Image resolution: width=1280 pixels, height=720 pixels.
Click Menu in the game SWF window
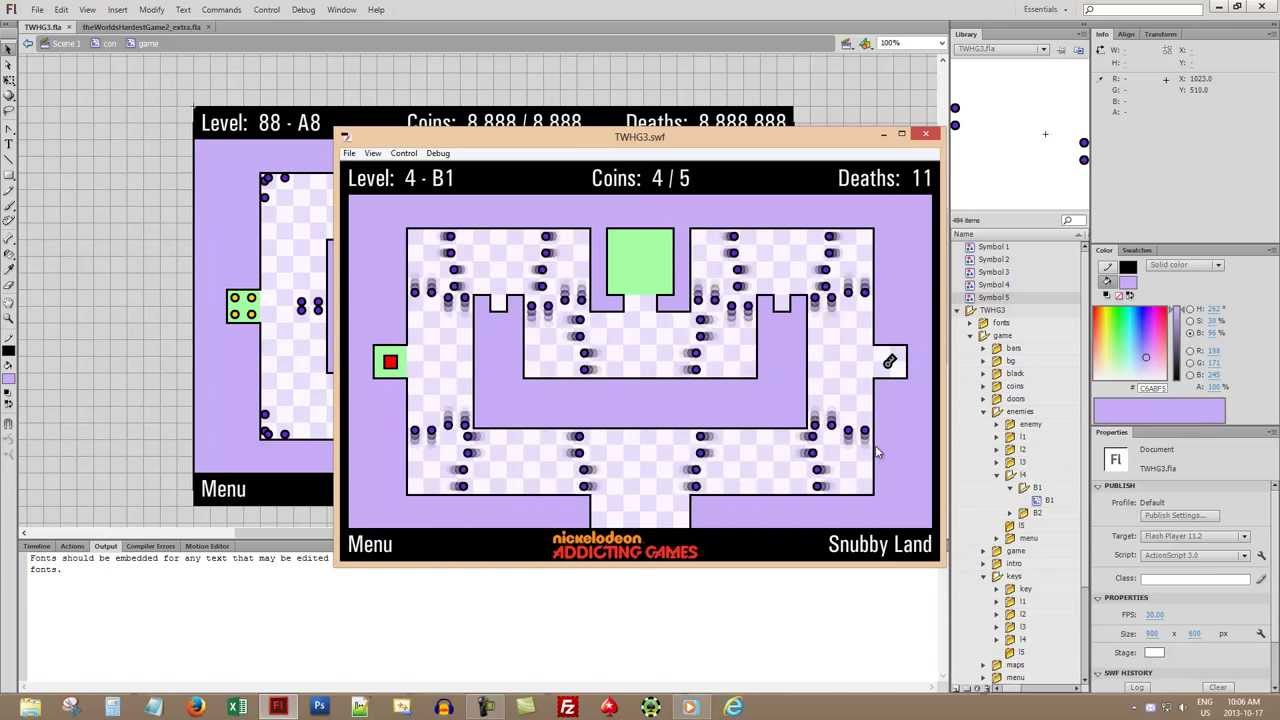(370, 545)
